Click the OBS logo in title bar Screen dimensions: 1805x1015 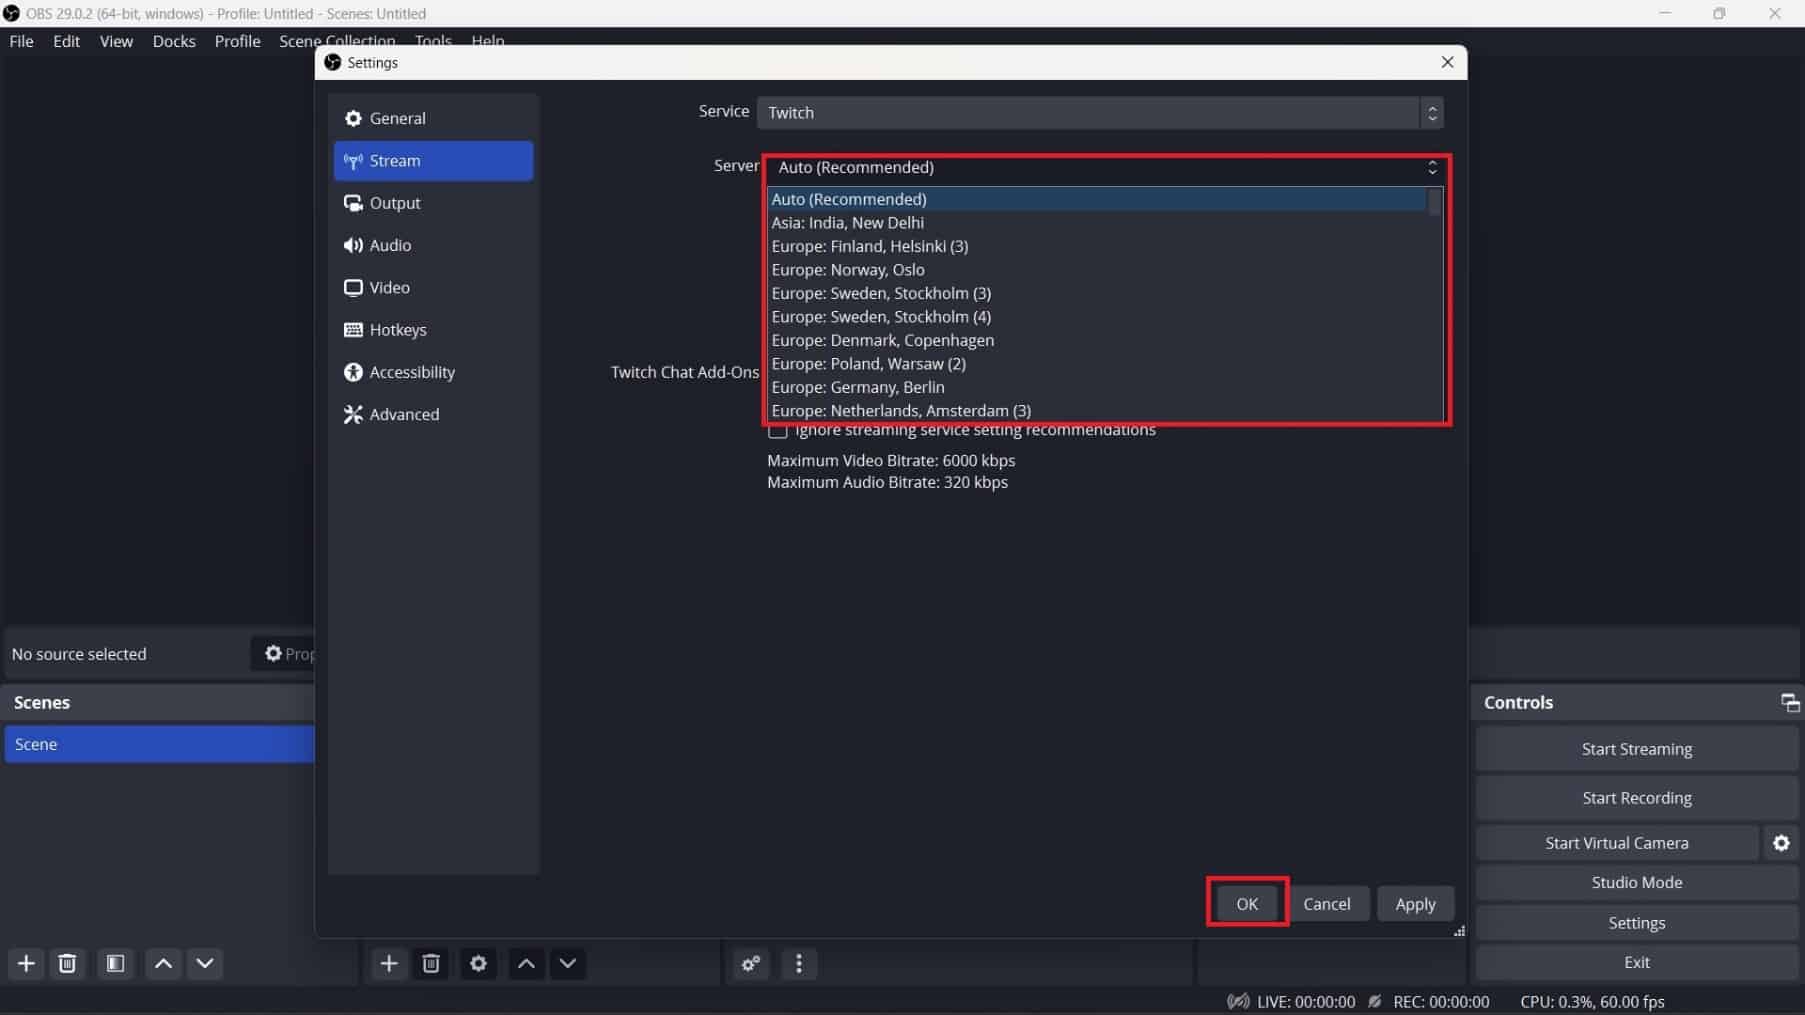pyautogui.click(x=11, y=13)
